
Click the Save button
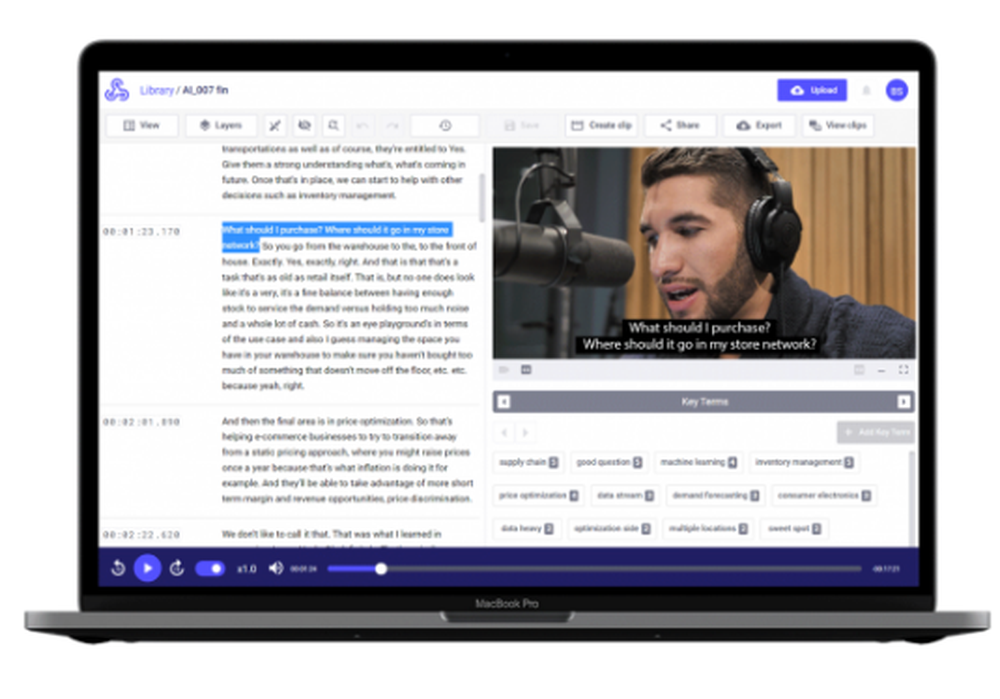522,126
